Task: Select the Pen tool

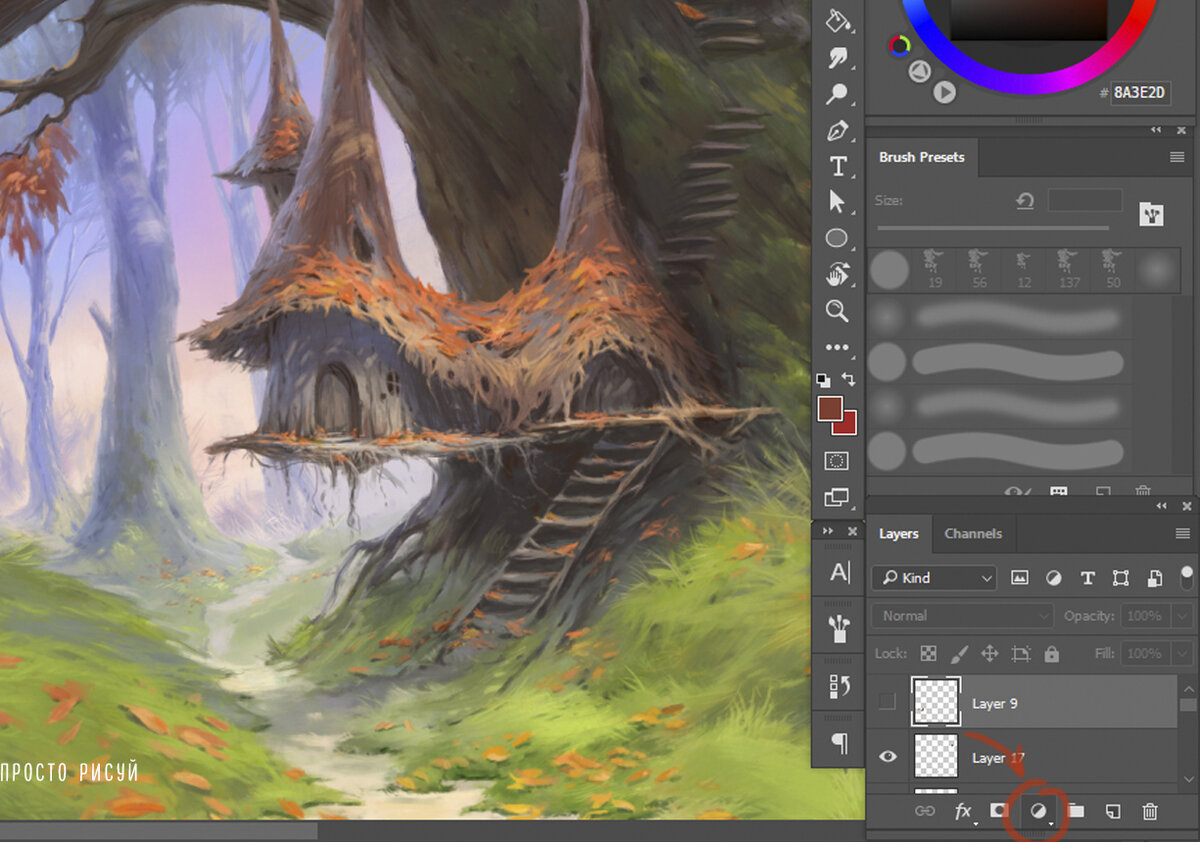Action: click(837, 131)
